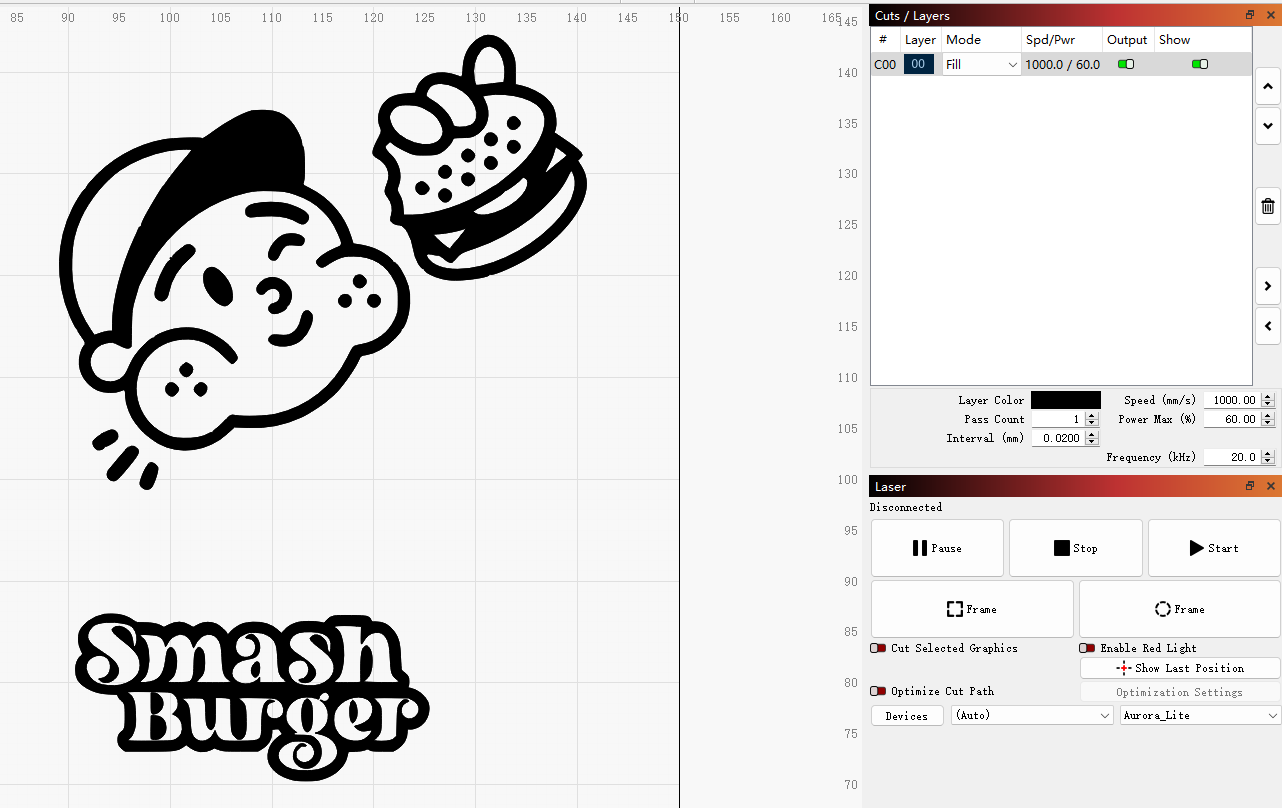Select the burger boy face graphic
This screenshot has height=808, width=1282.
(x=233, y=300)
